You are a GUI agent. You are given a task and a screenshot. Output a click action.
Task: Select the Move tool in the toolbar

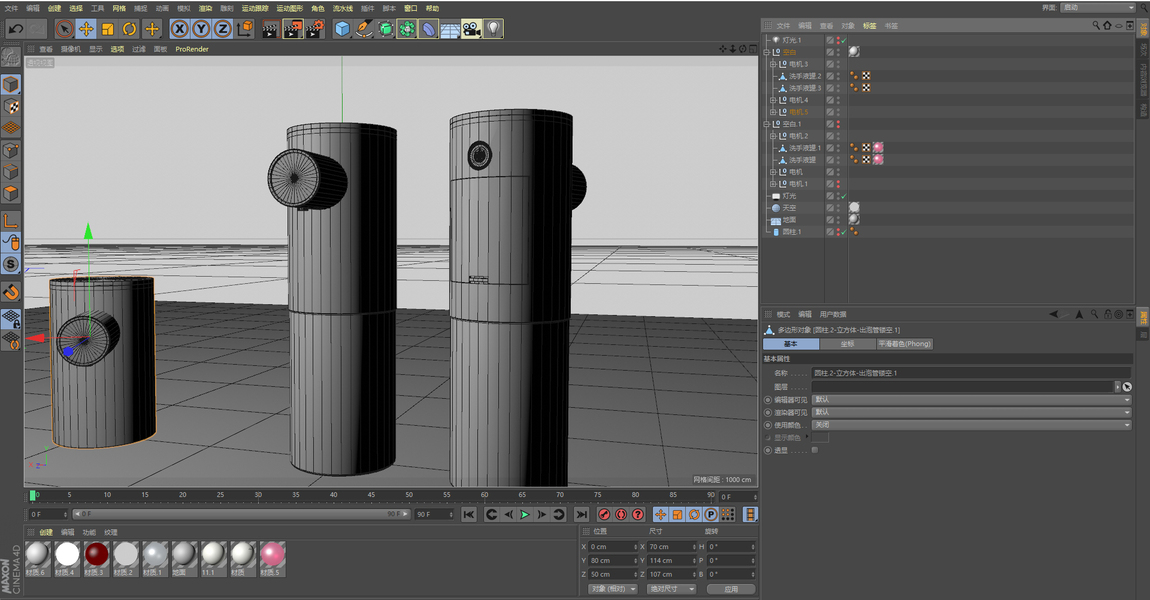click(86, 29)
